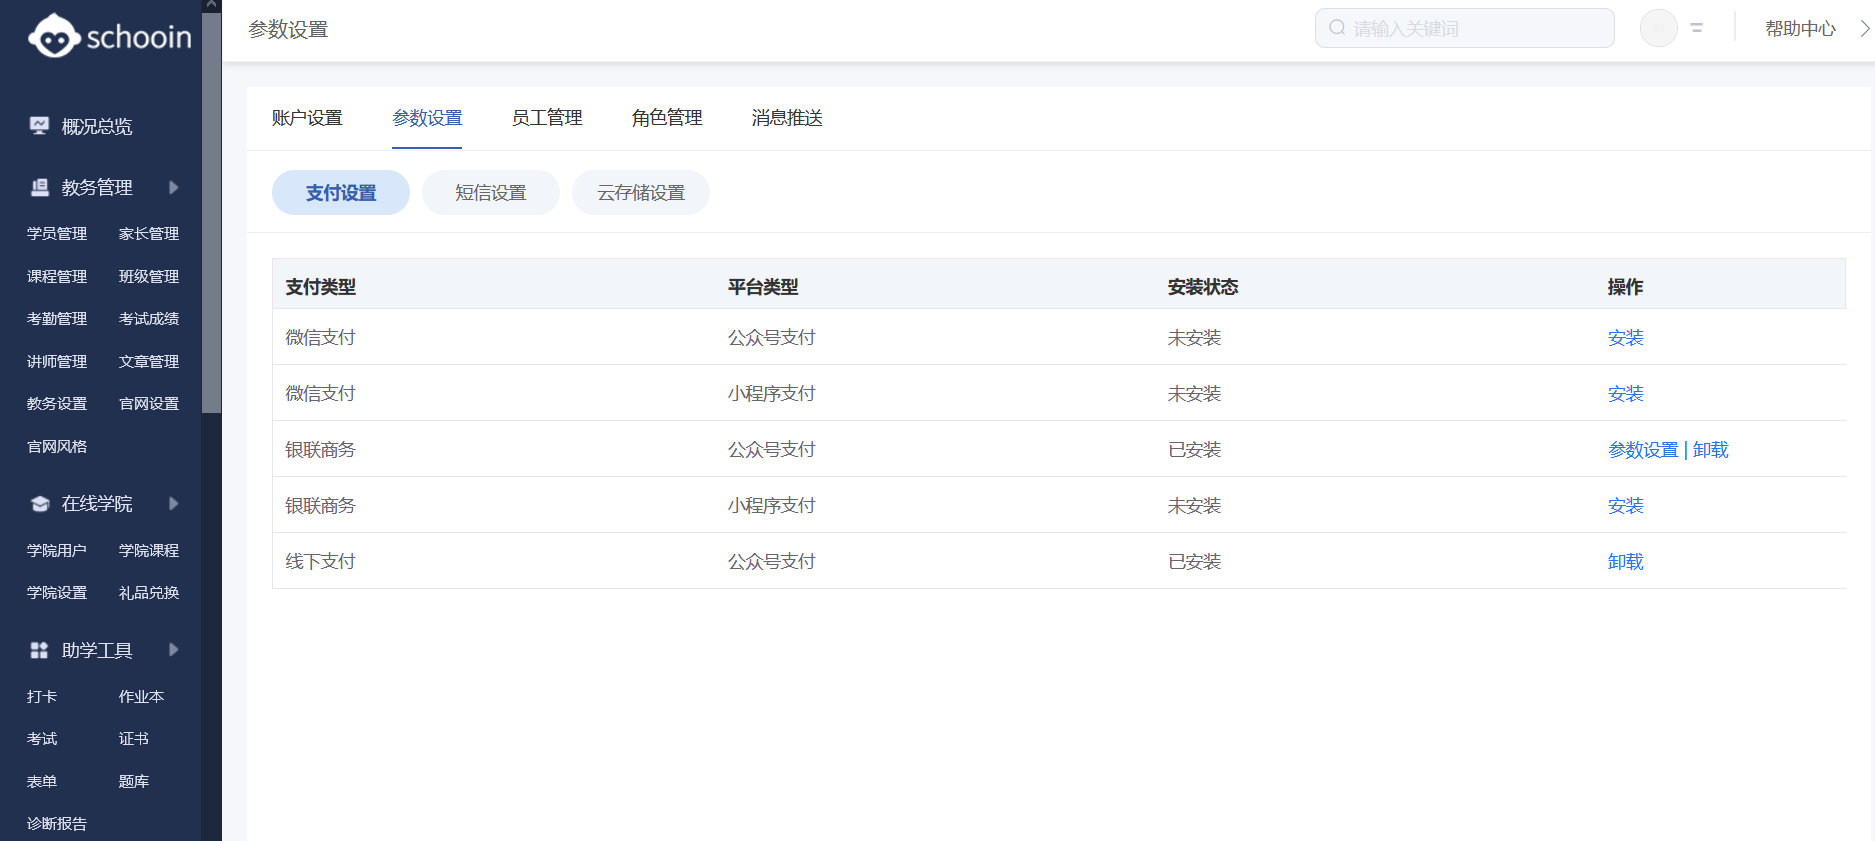Open 参数设置 for 银联商务 公众号支付
Screen dimensions: 1875x841
tap(1642, 450)
